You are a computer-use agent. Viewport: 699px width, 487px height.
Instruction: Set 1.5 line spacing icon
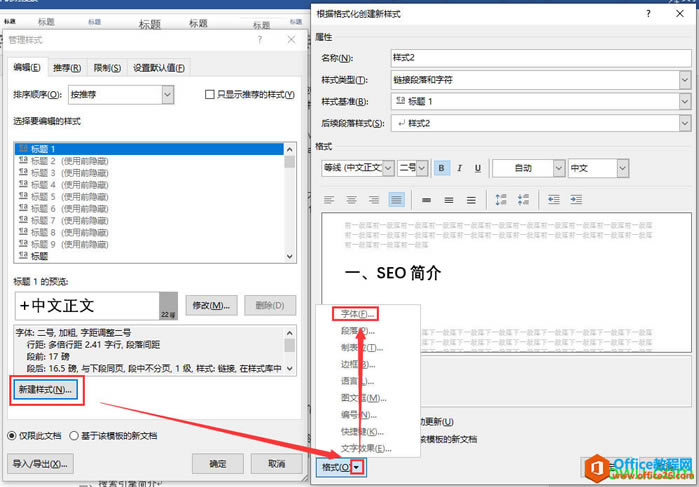[448, 200]
